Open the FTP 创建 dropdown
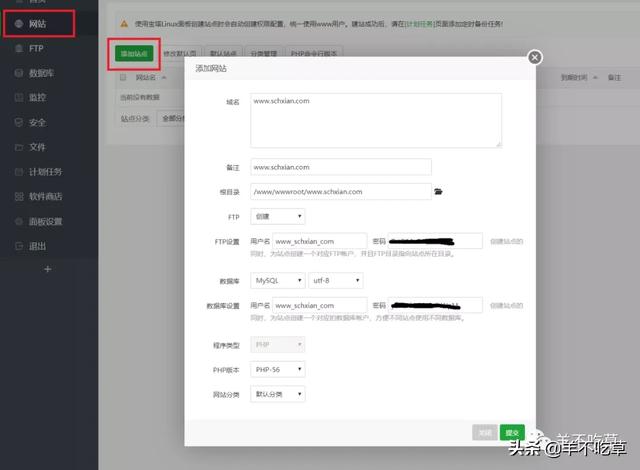 point(278,216)
